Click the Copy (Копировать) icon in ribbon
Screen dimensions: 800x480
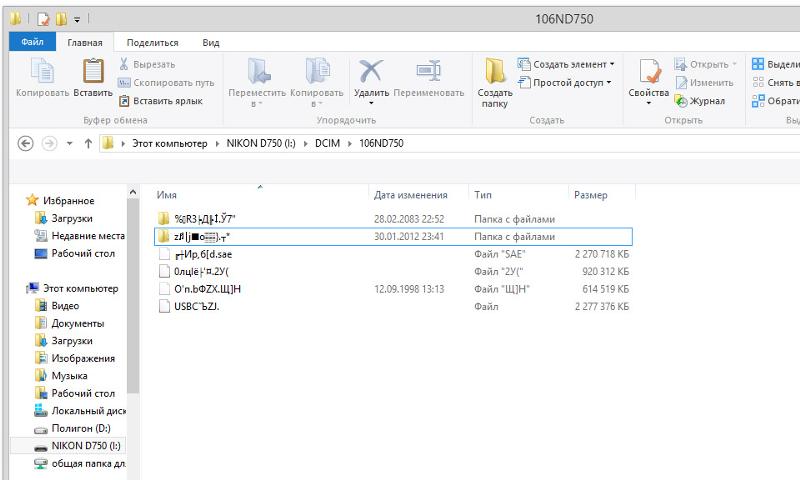pyautogui.click(x=42, y=73)
